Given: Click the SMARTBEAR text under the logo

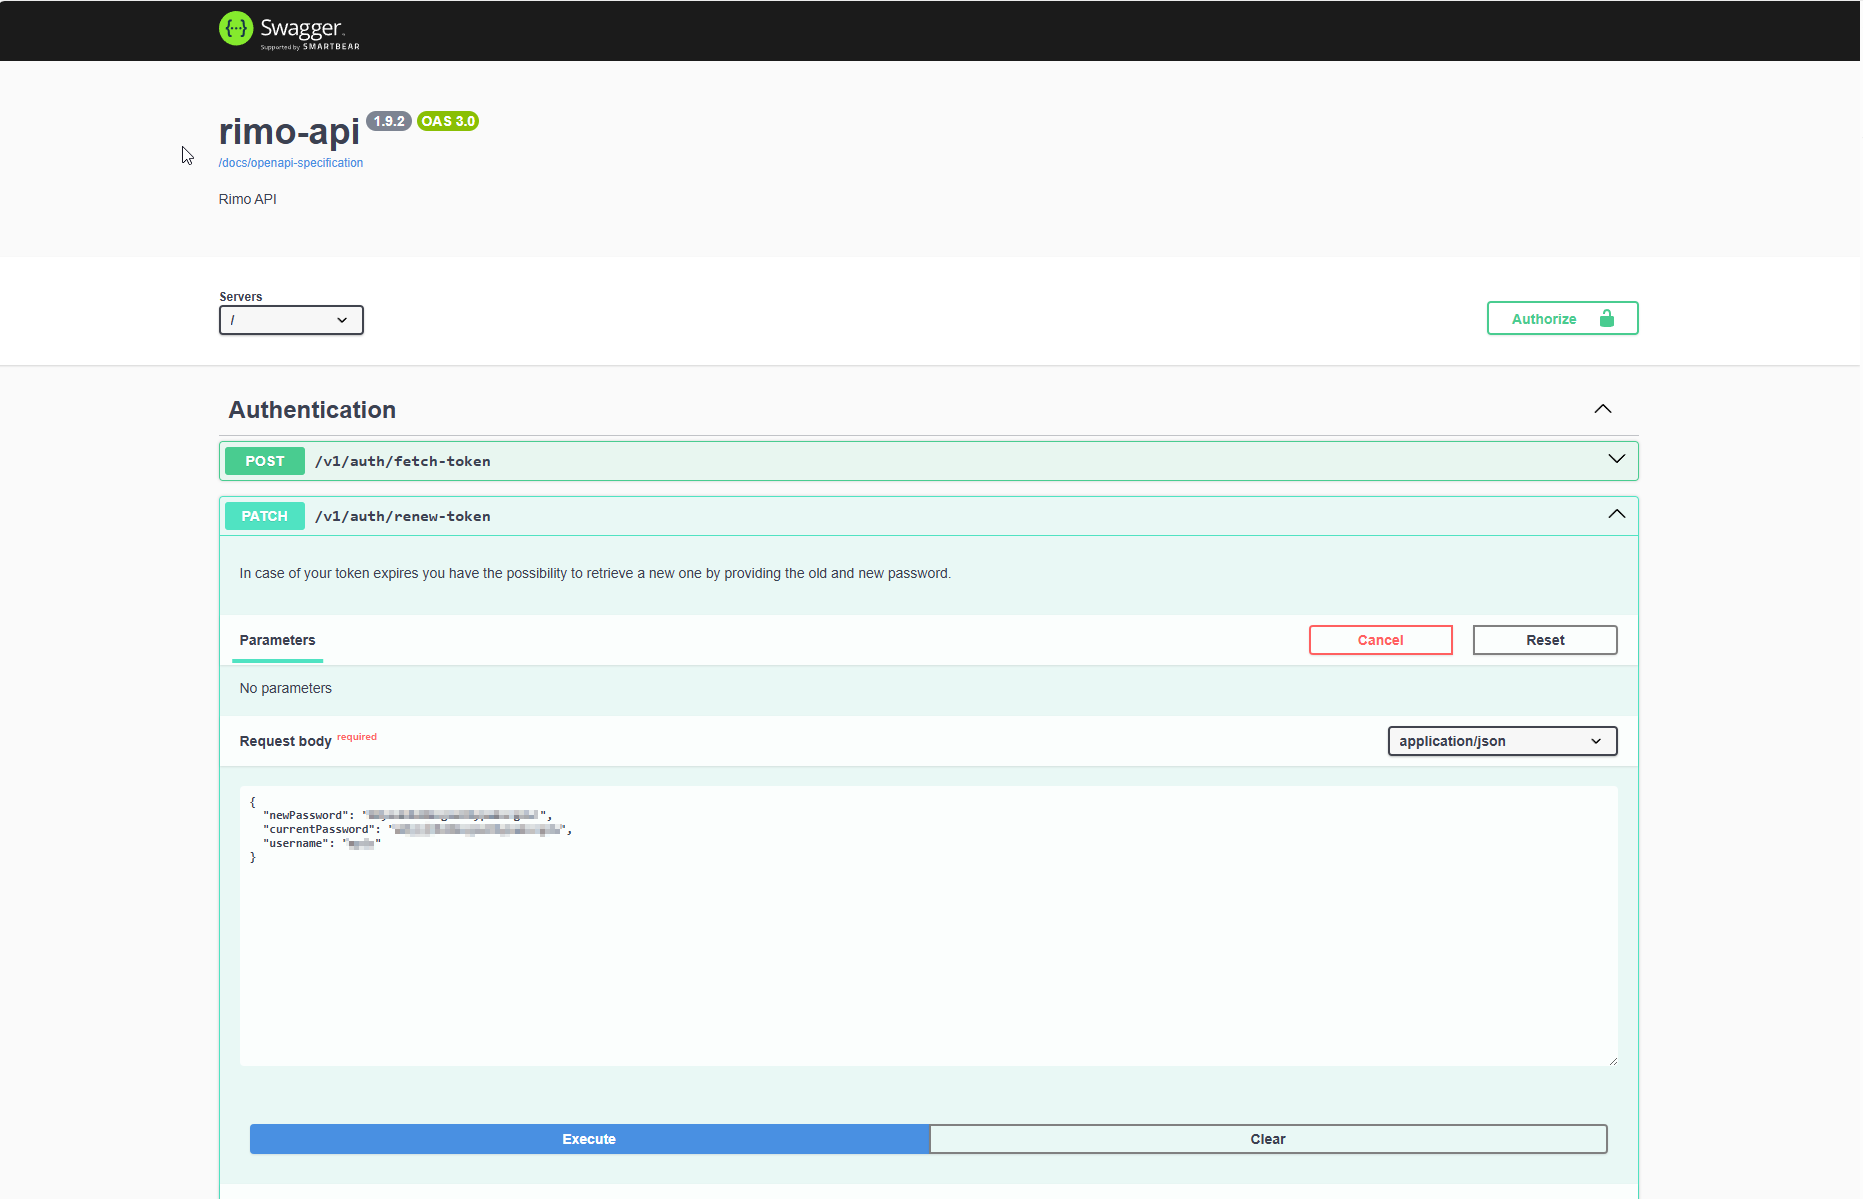Looking at the screenshot, I should tap(331, 46).
